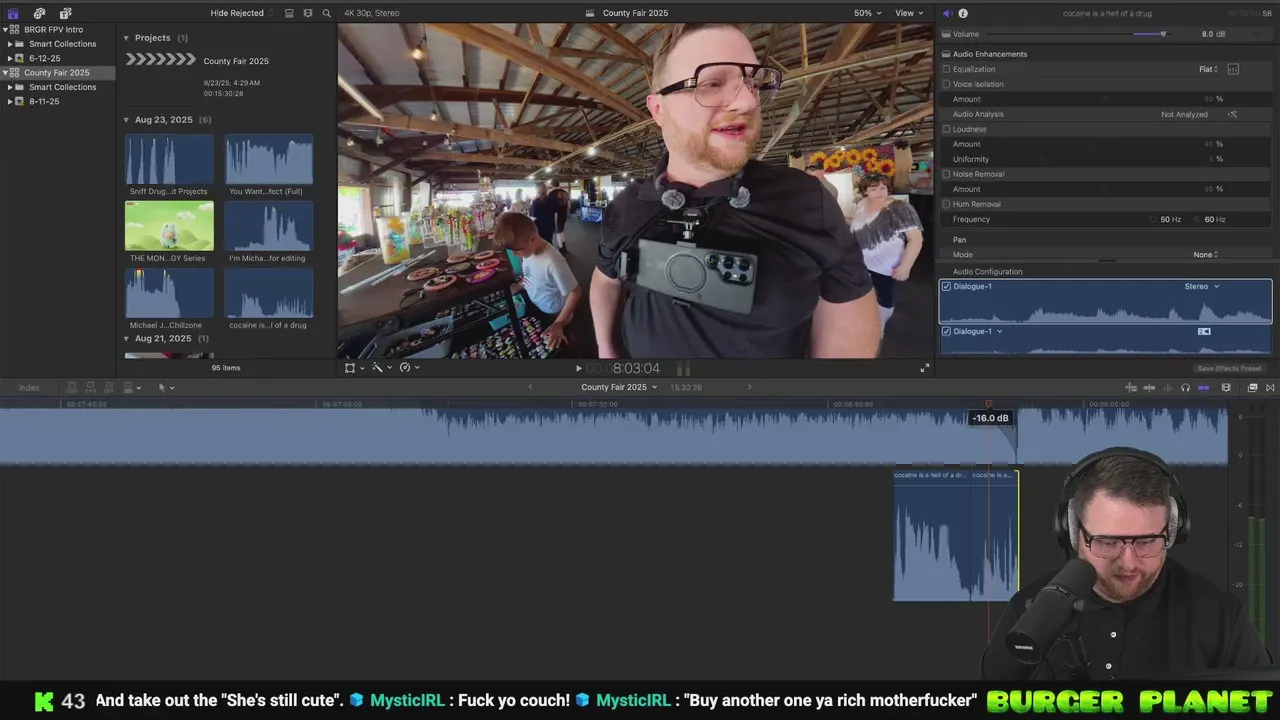Screen dimensions: 1280x720
Task: Play the video in the viewer
Action: (x=578, y=368)
